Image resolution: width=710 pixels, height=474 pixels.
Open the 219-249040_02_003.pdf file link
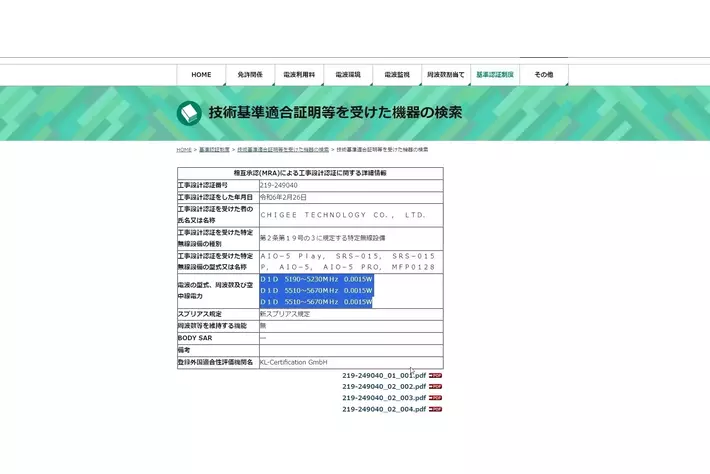[384, 398]
